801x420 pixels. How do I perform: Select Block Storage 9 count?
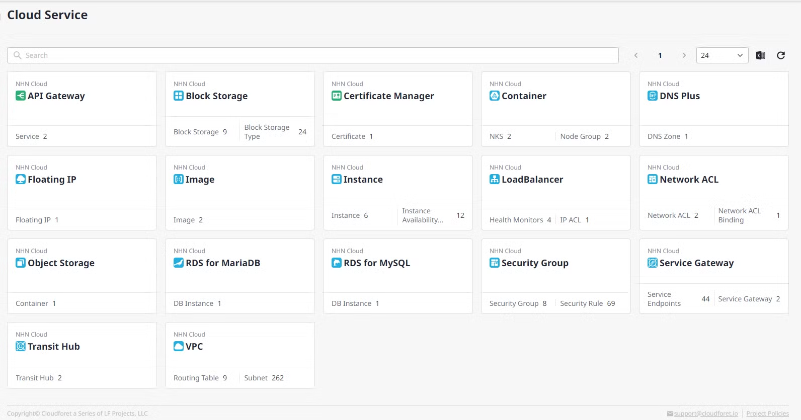point(200,132)
